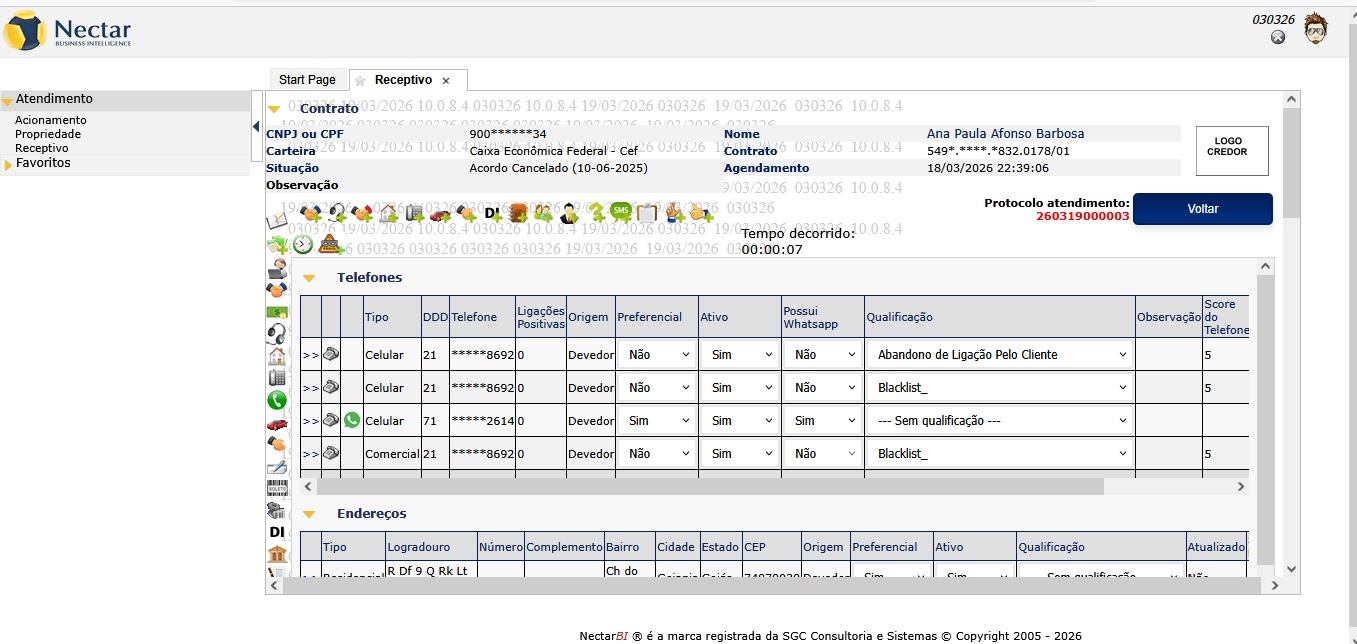
Task: Switch to the Start Page tab
Action: pos(307,80)
